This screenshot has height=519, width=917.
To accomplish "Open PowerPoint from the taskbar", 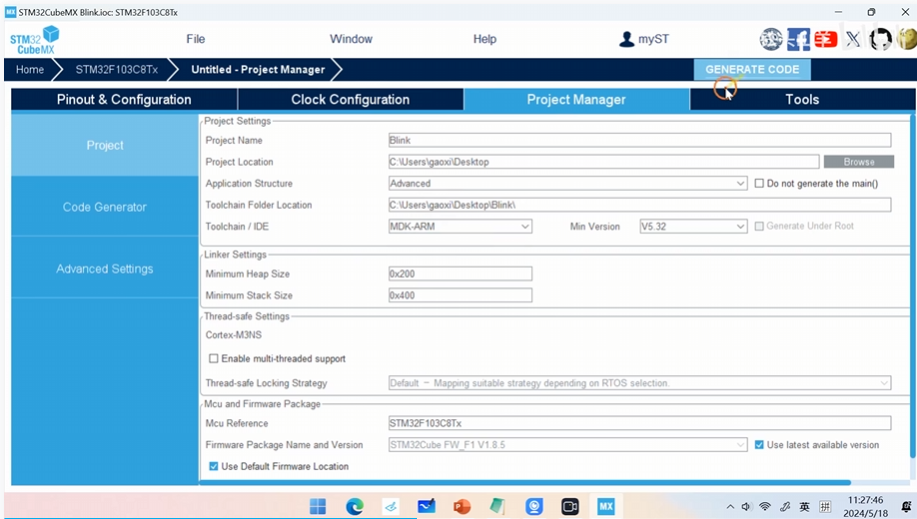I will click(x=462, y=506).
